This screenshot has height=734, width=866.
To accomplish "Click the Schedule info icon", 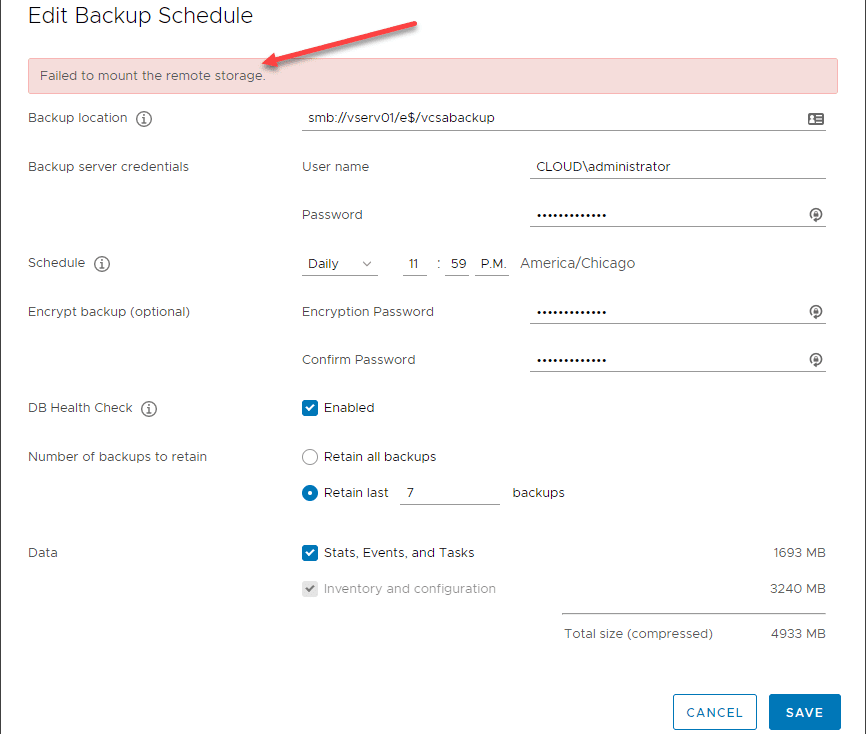I will pyautogui.click(x=102, y=264).
